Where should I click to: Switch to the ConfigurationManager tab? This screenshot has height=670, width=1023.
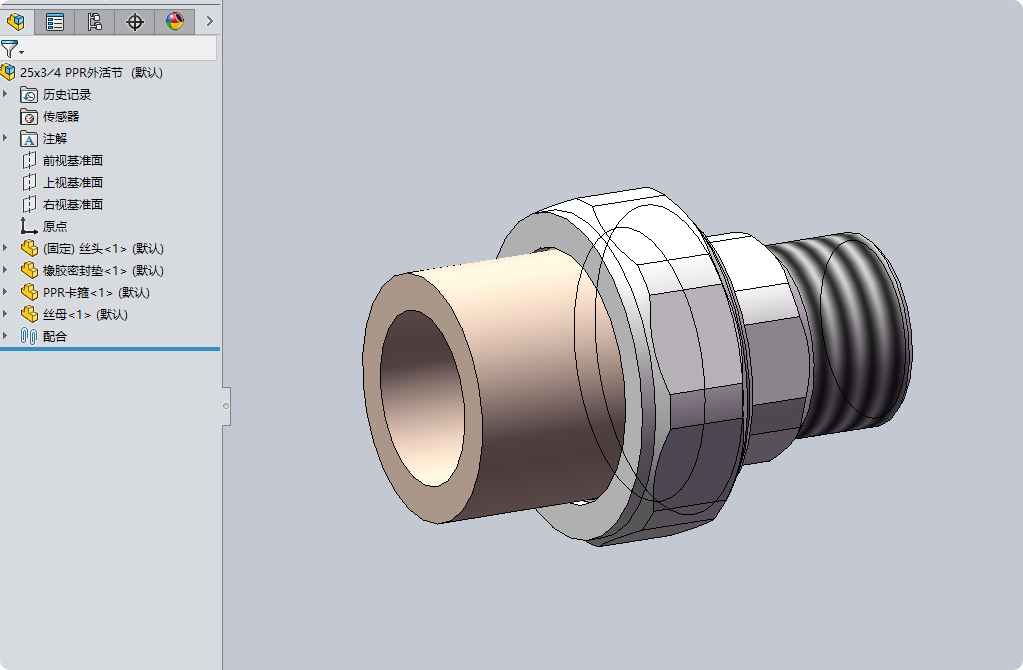tap(95, 22)
